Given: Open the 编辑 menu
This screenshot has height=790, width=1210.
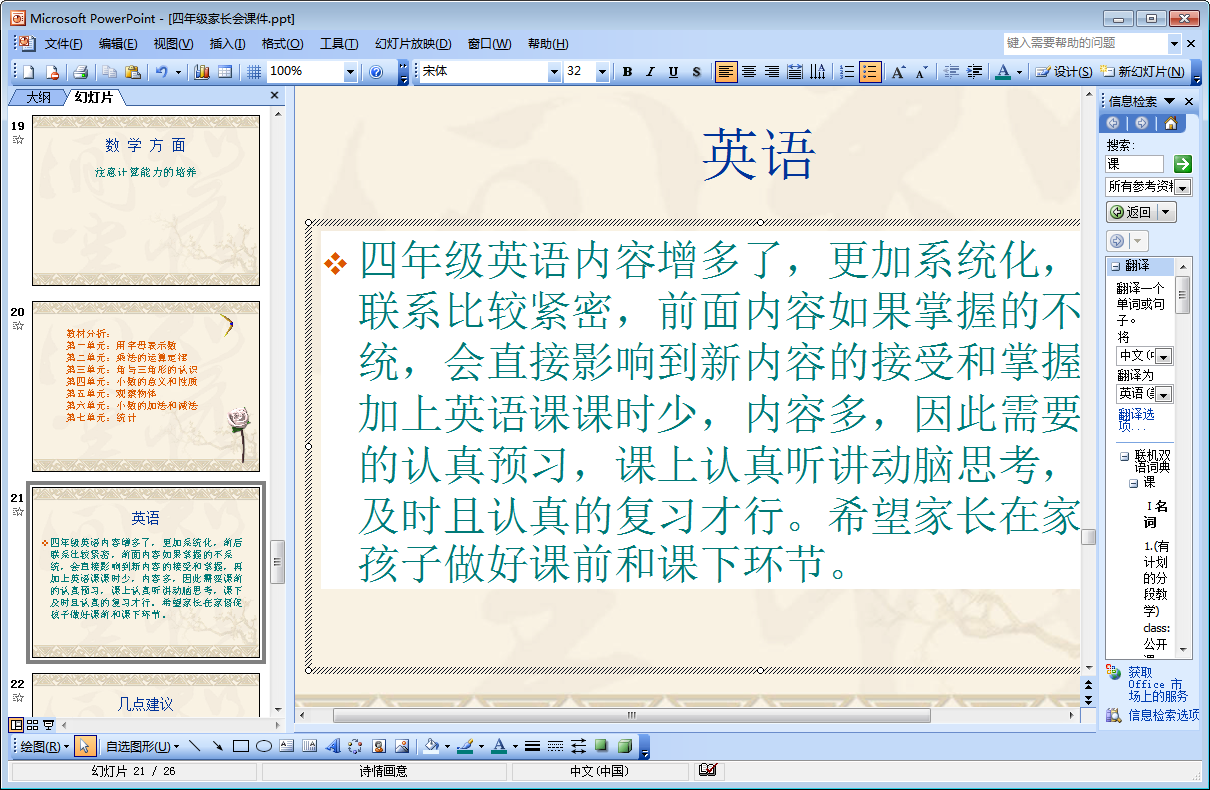Looking at the screenshot, I should coord(118,44).
